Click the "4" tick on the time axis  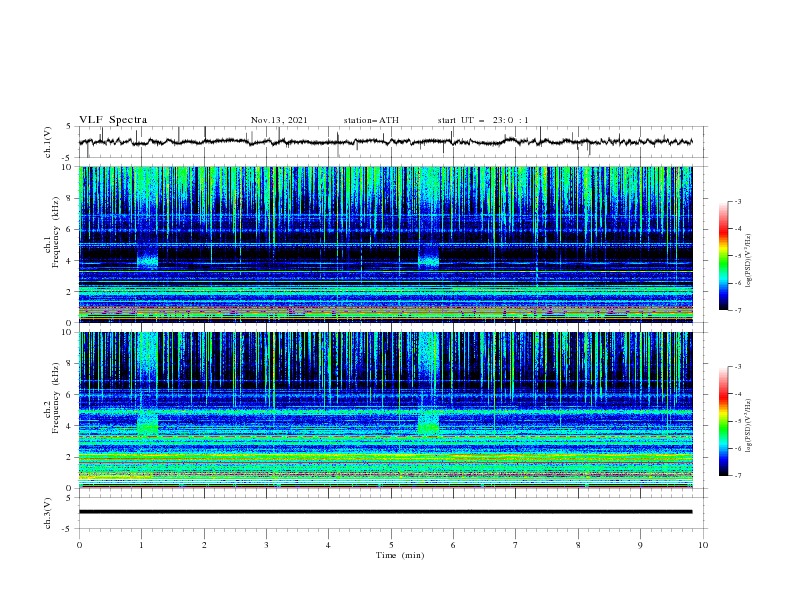329,545
